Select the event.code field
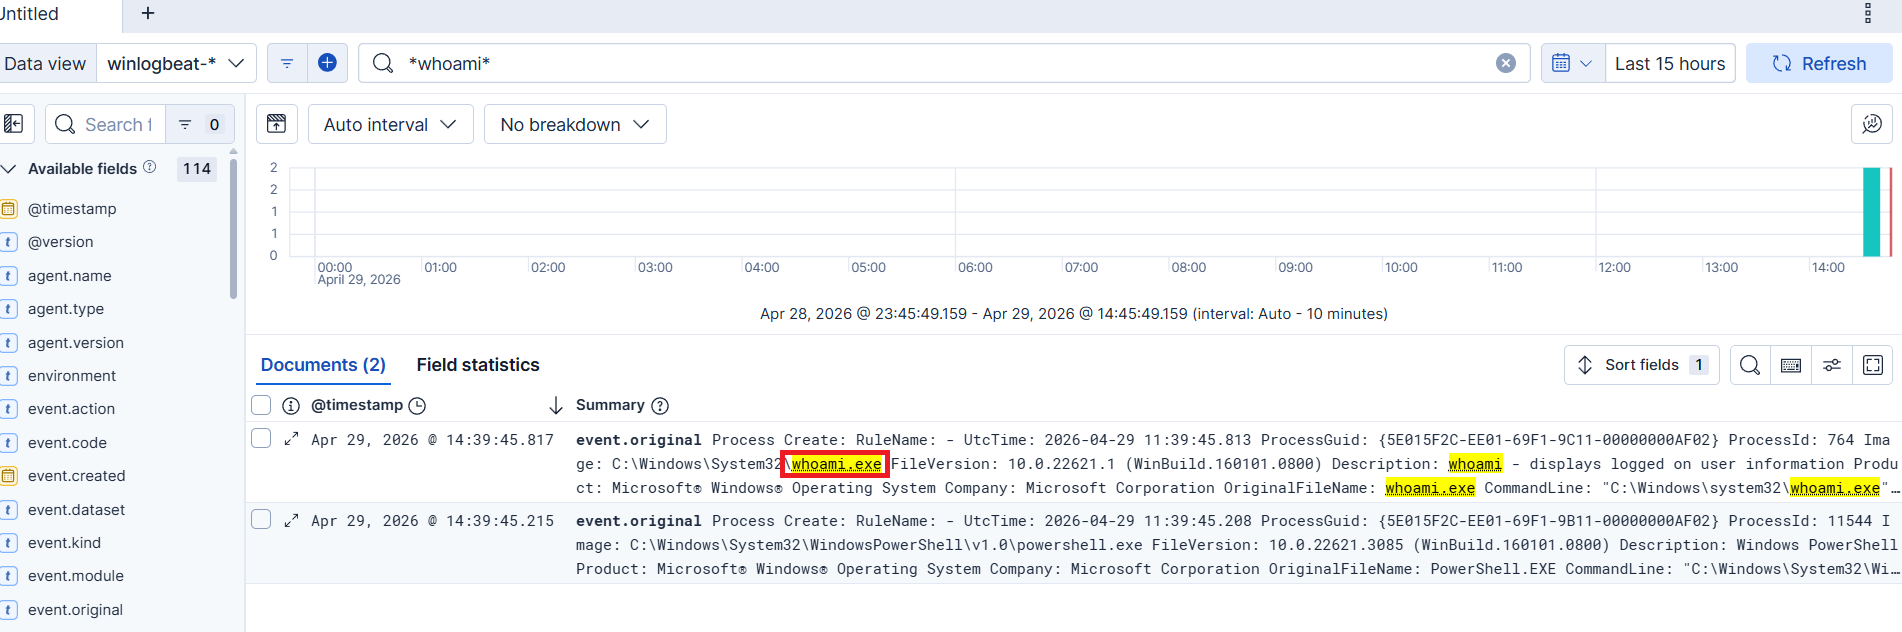 click(67, 443)
